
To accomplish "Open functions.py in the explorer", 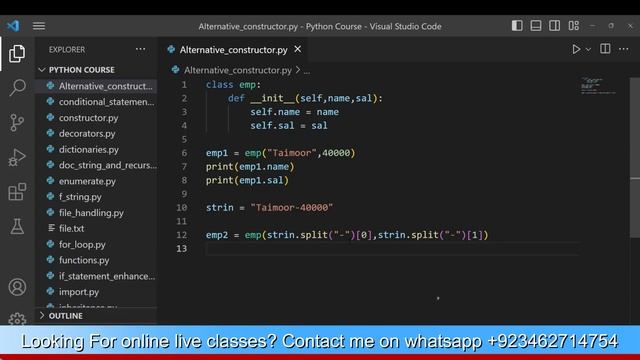I will click(x=97, y=260).
